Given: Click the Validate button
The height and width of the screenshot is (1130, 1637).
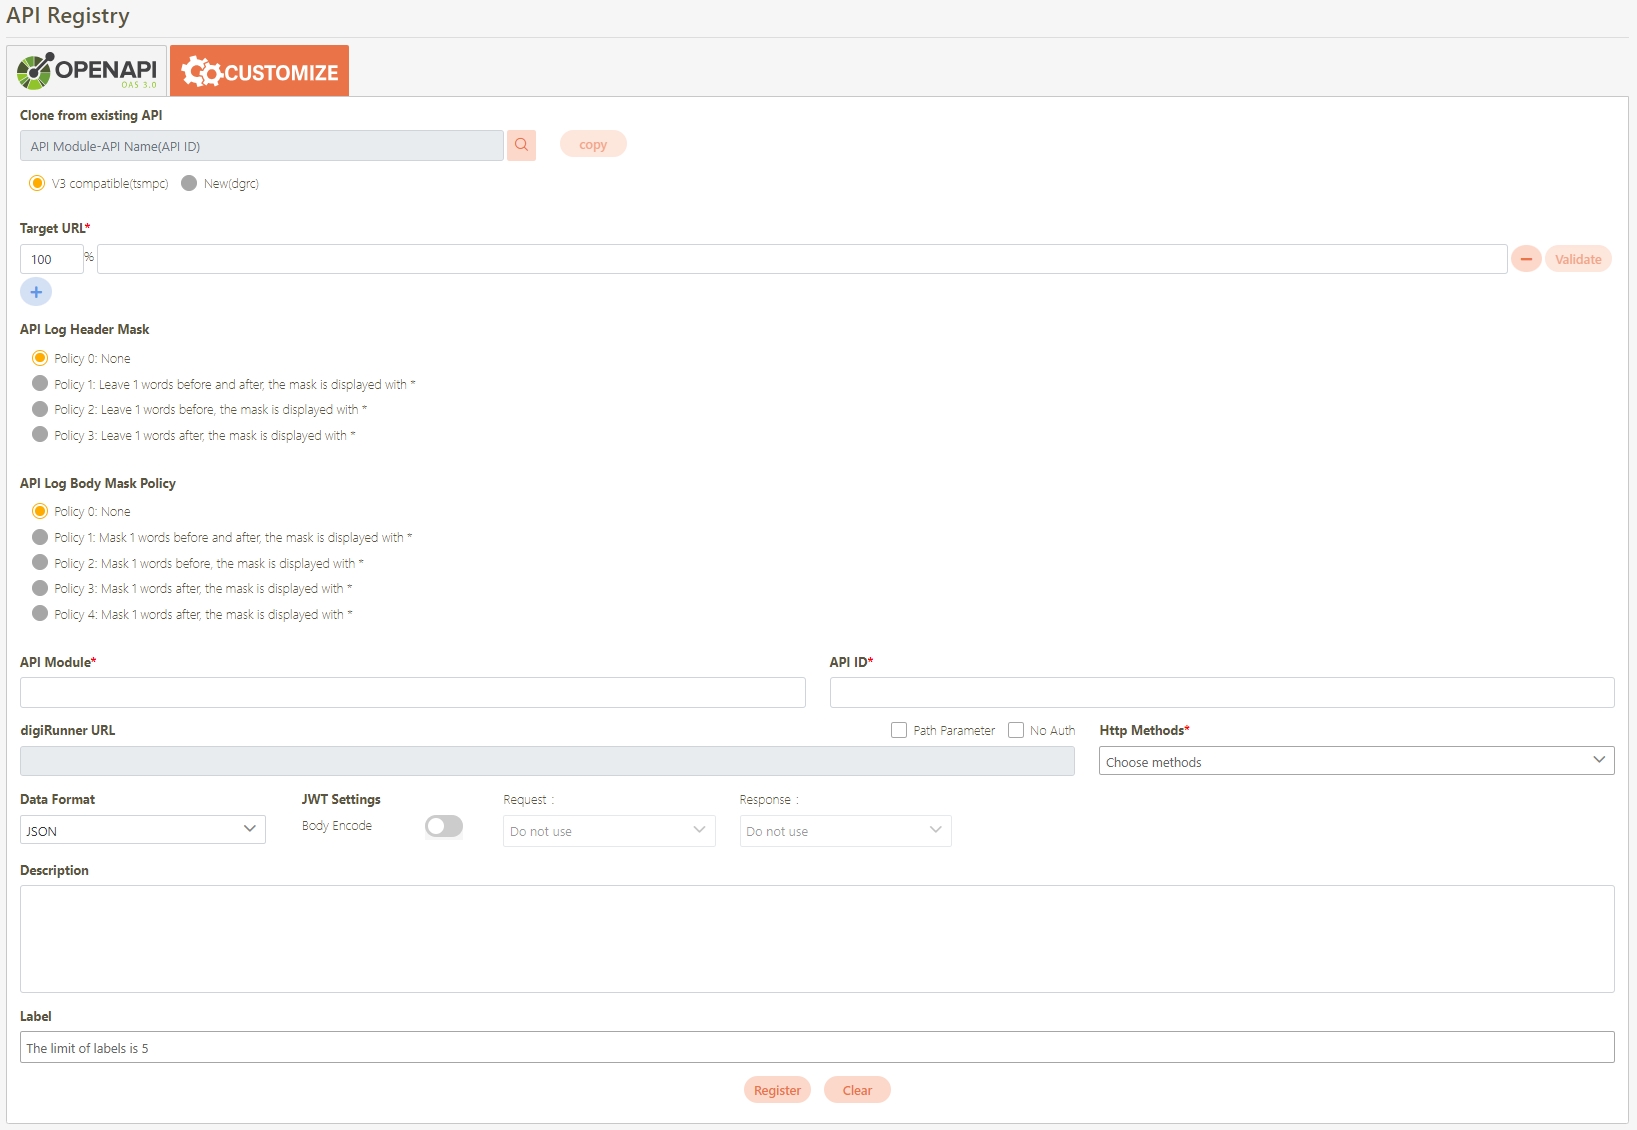Looking at the screenshot, I should (x=1578, y=259).
